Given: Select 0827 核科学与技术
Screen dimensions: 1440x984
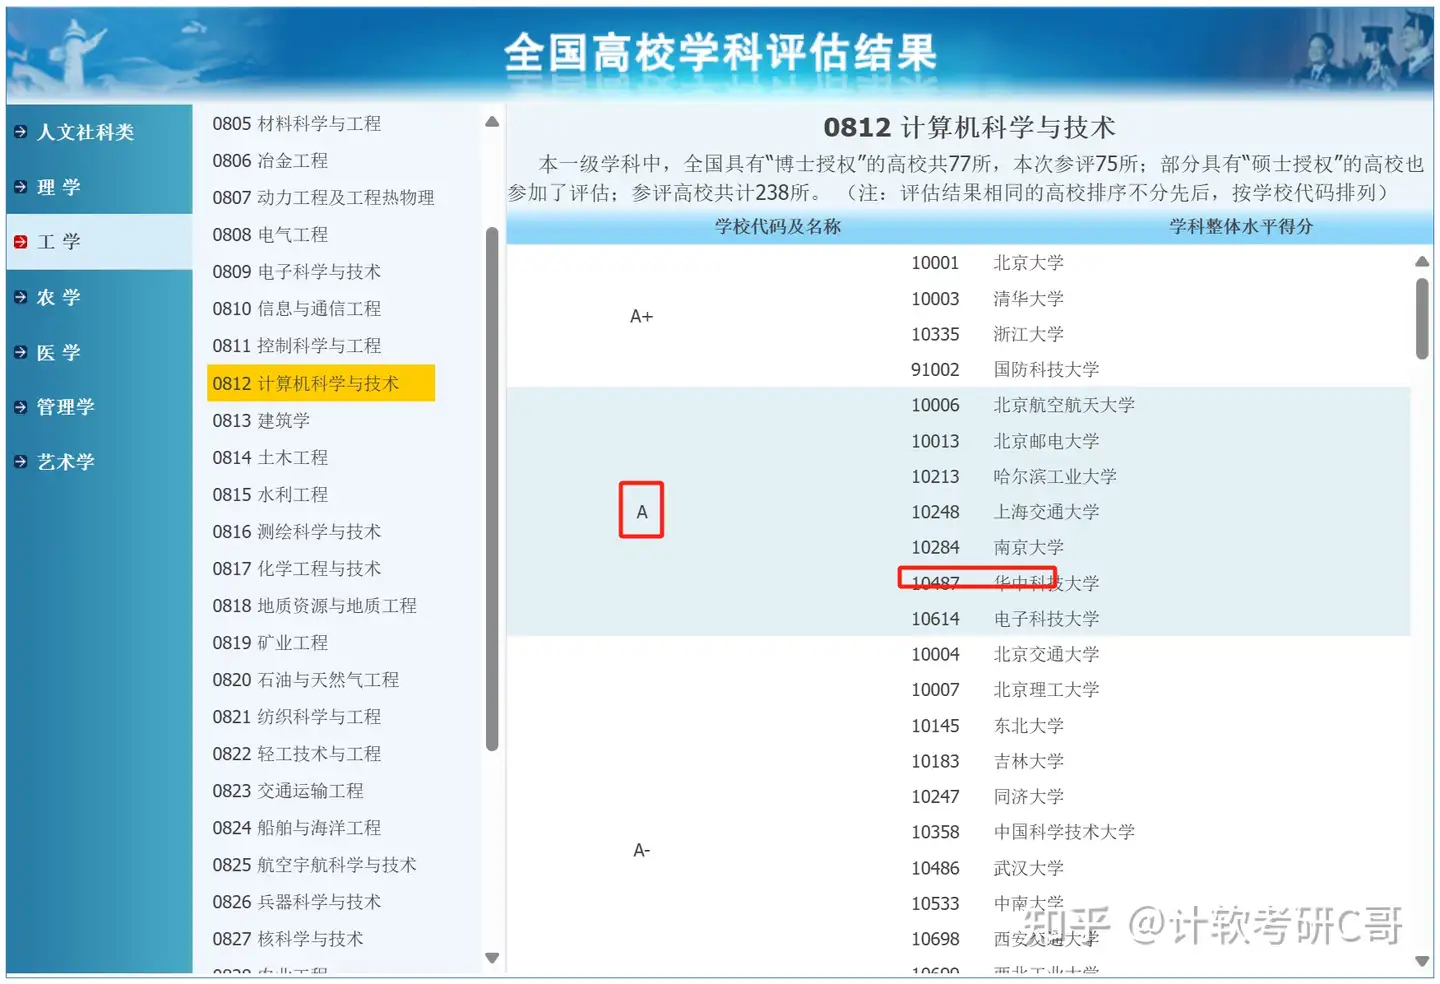Looking at the screenshot, I should click(x=288, y=939).
